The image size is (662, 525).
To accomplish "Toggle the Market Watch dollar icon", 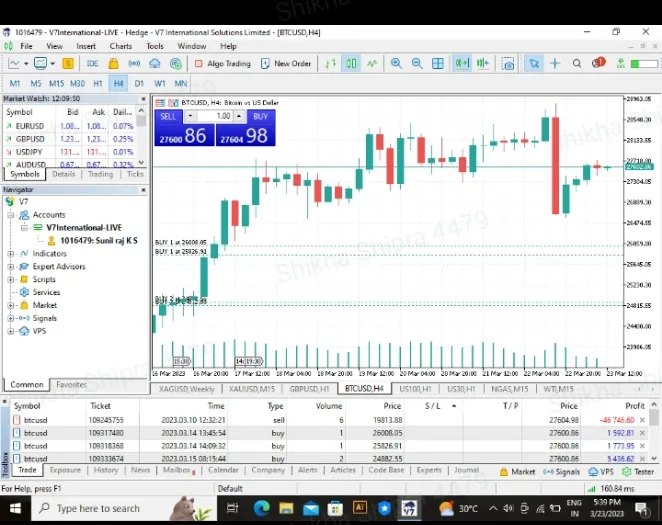I will tap(68, 64).
